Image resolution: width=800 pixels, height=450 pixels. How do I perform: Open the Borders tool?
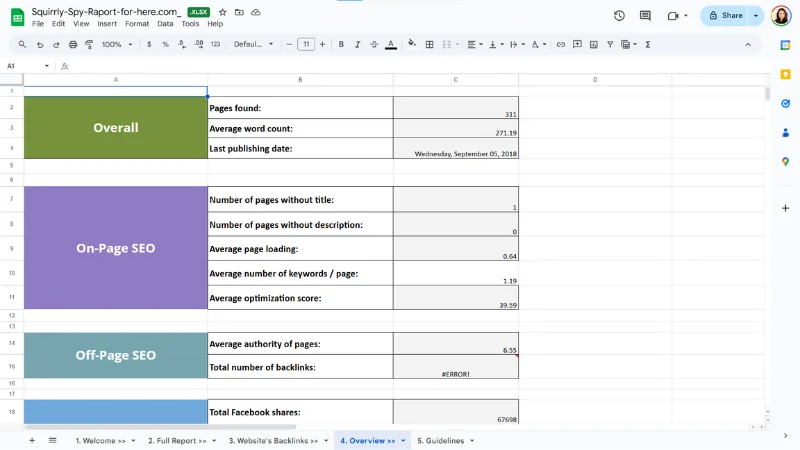tap(430, 45)
